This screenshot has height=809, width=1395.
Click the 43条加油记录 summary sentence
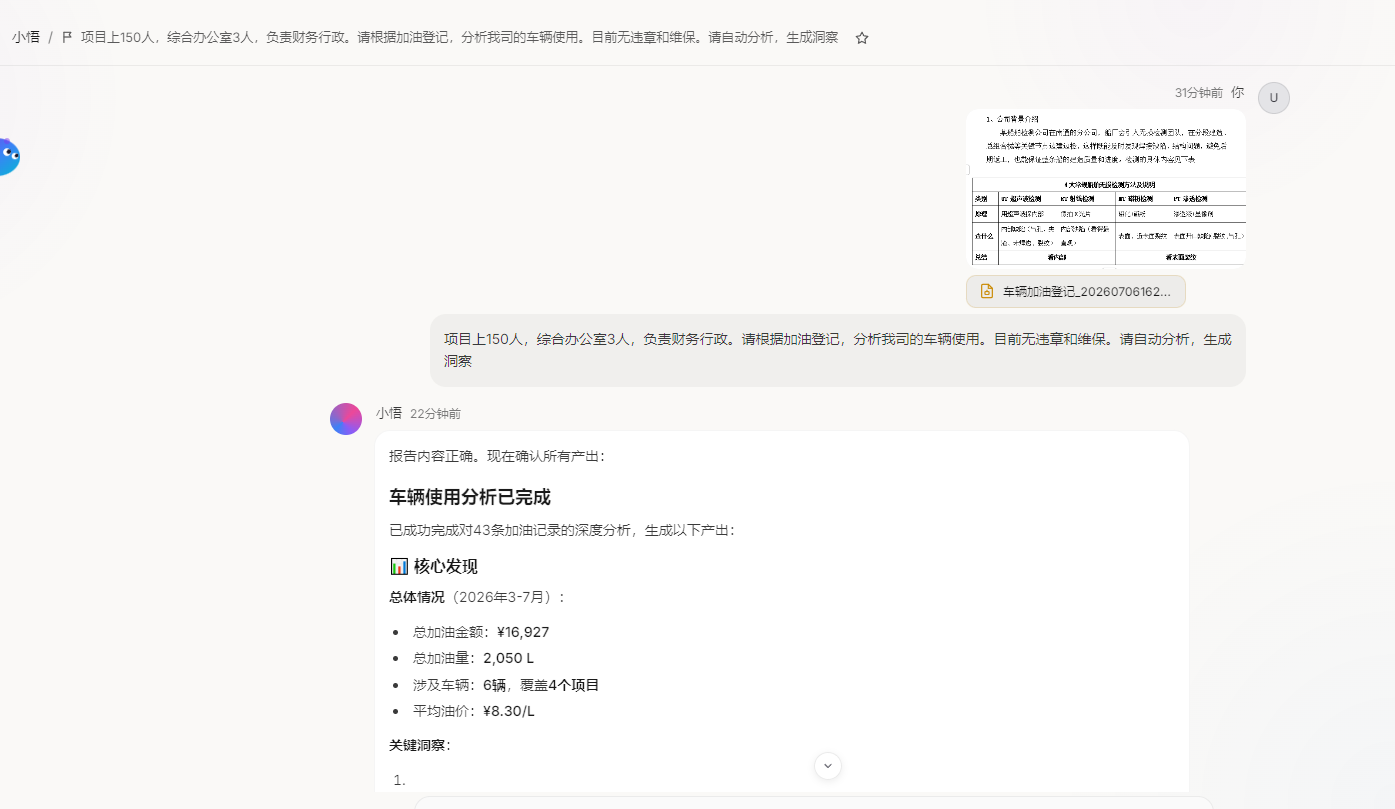click(562, 530)
